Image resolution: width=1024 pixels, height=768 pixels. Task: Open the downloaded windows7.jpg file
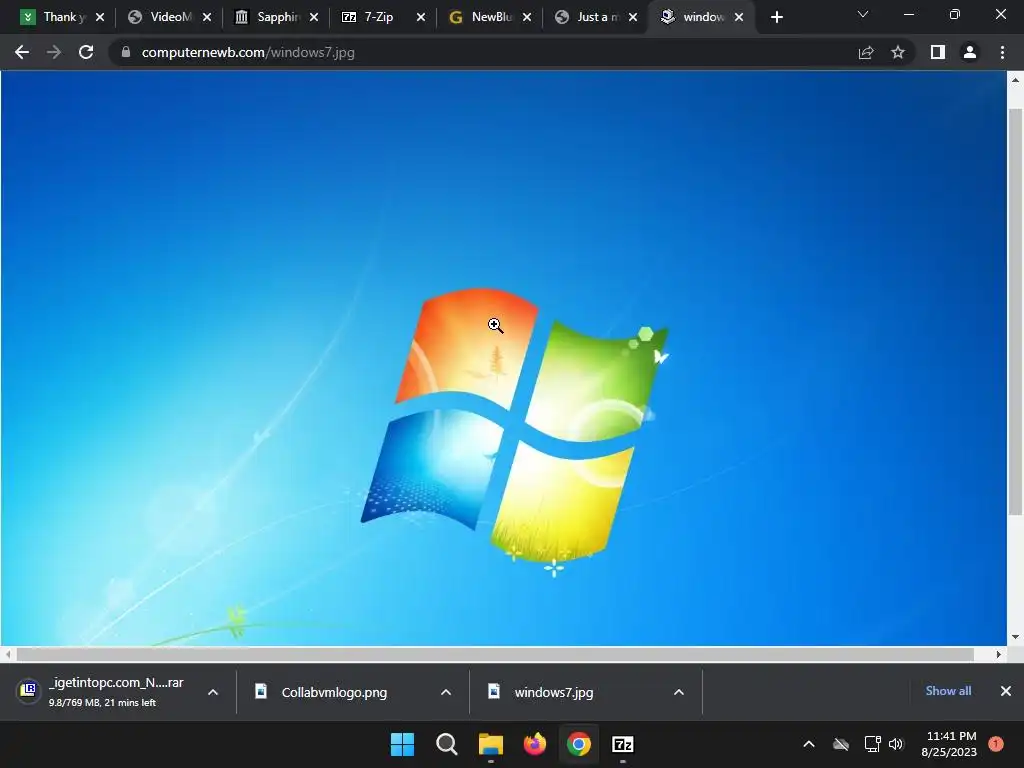[x=553, y=692]
